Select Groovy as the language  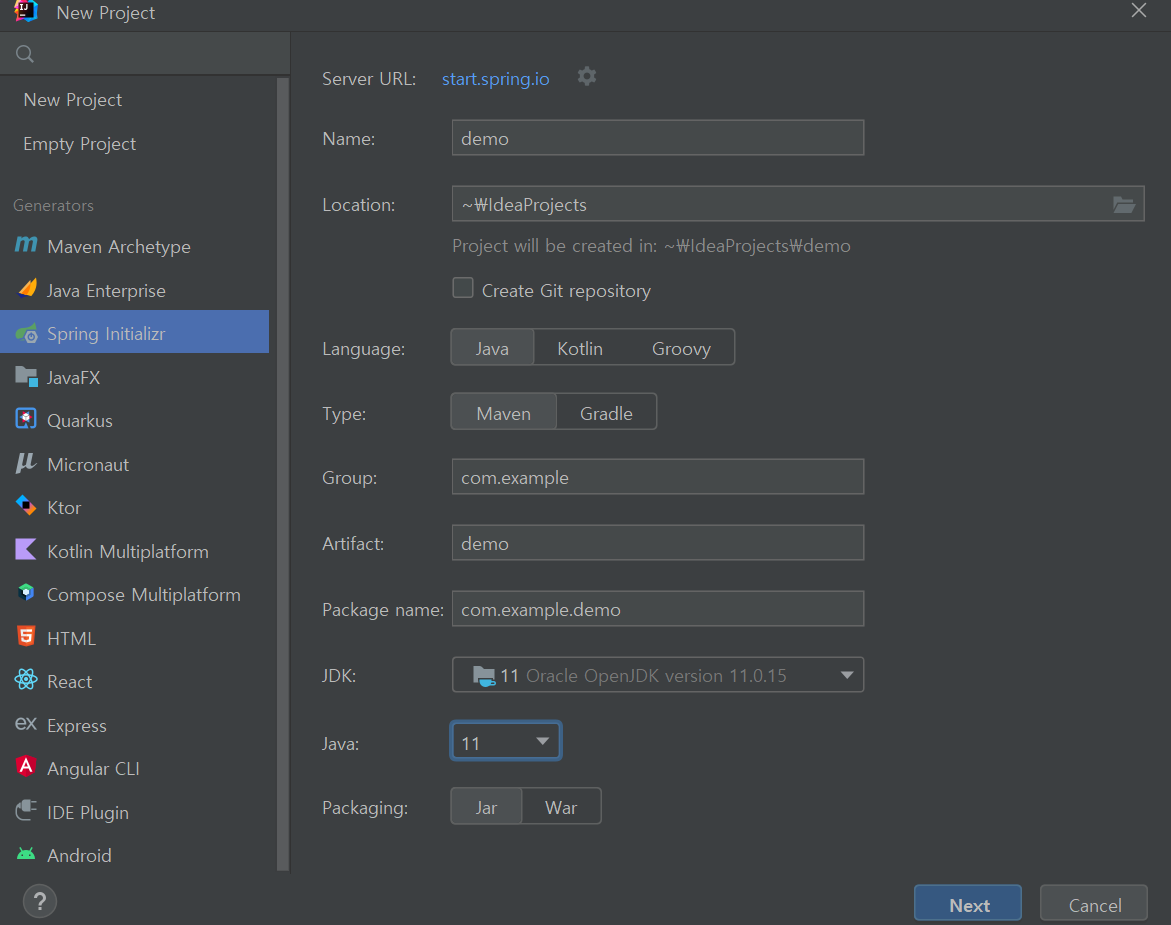coord(681,348)
